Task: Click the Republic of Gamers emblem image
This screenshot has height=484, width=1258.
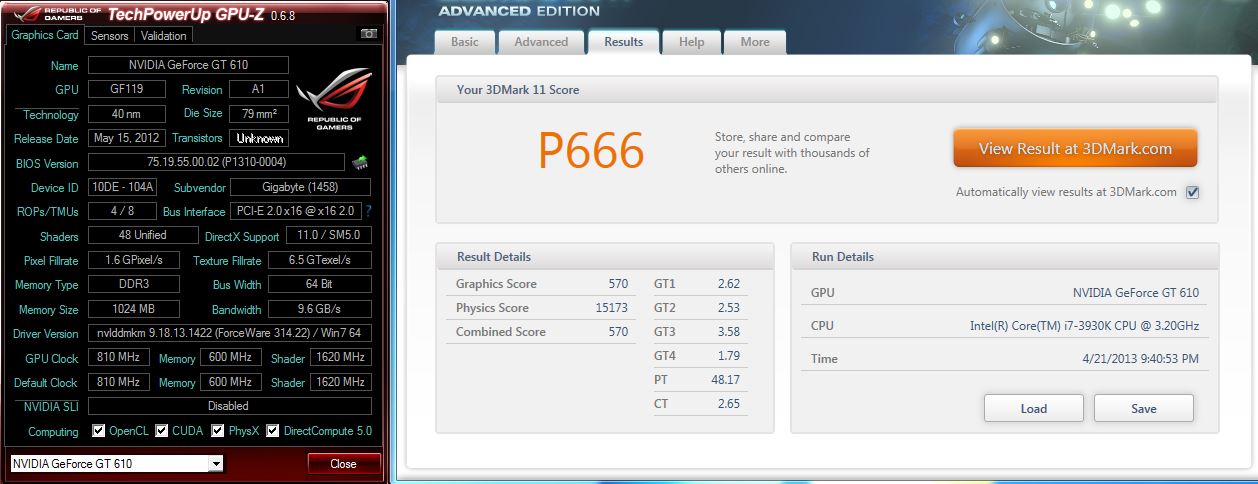Action: (334, 99)
